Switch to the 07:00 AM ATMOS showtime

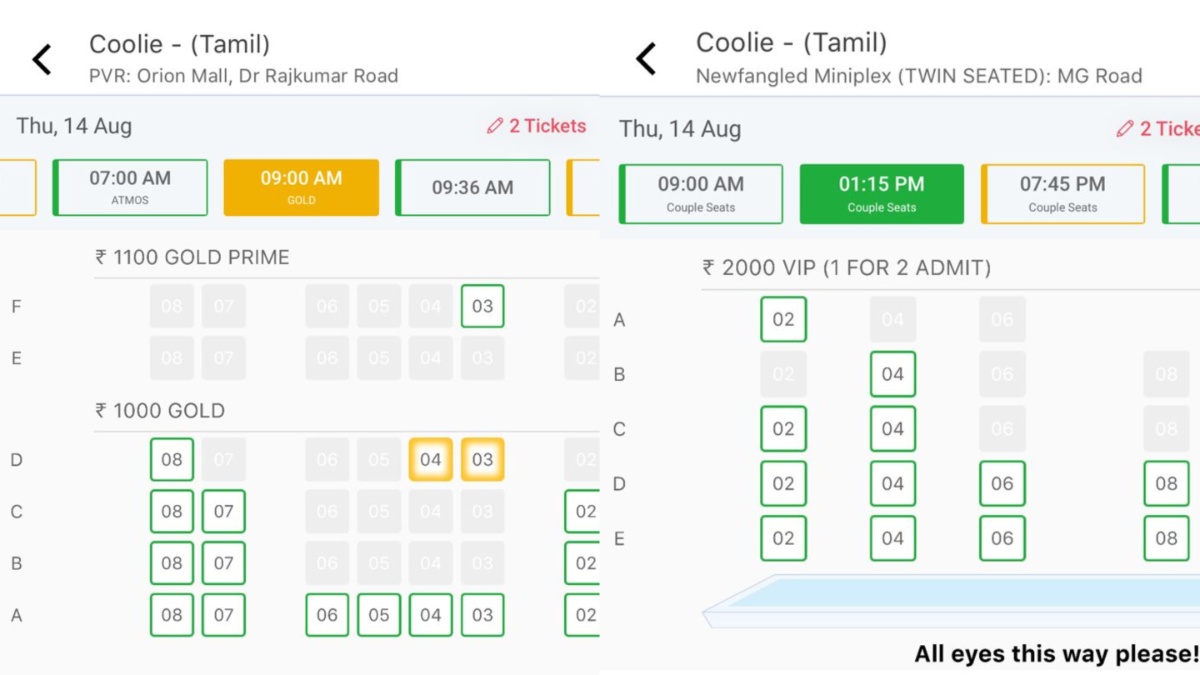click(128, 187)
